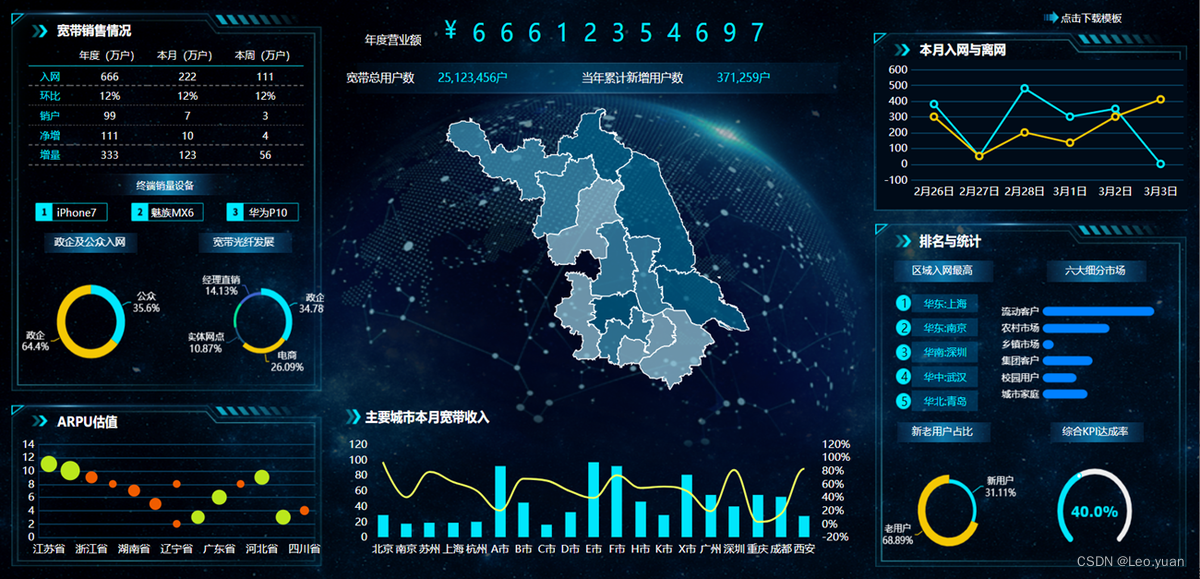This screenshot has height=579, width=1200.
Task: Click the 666 value in 入网 row
Action: click(110, 77)
